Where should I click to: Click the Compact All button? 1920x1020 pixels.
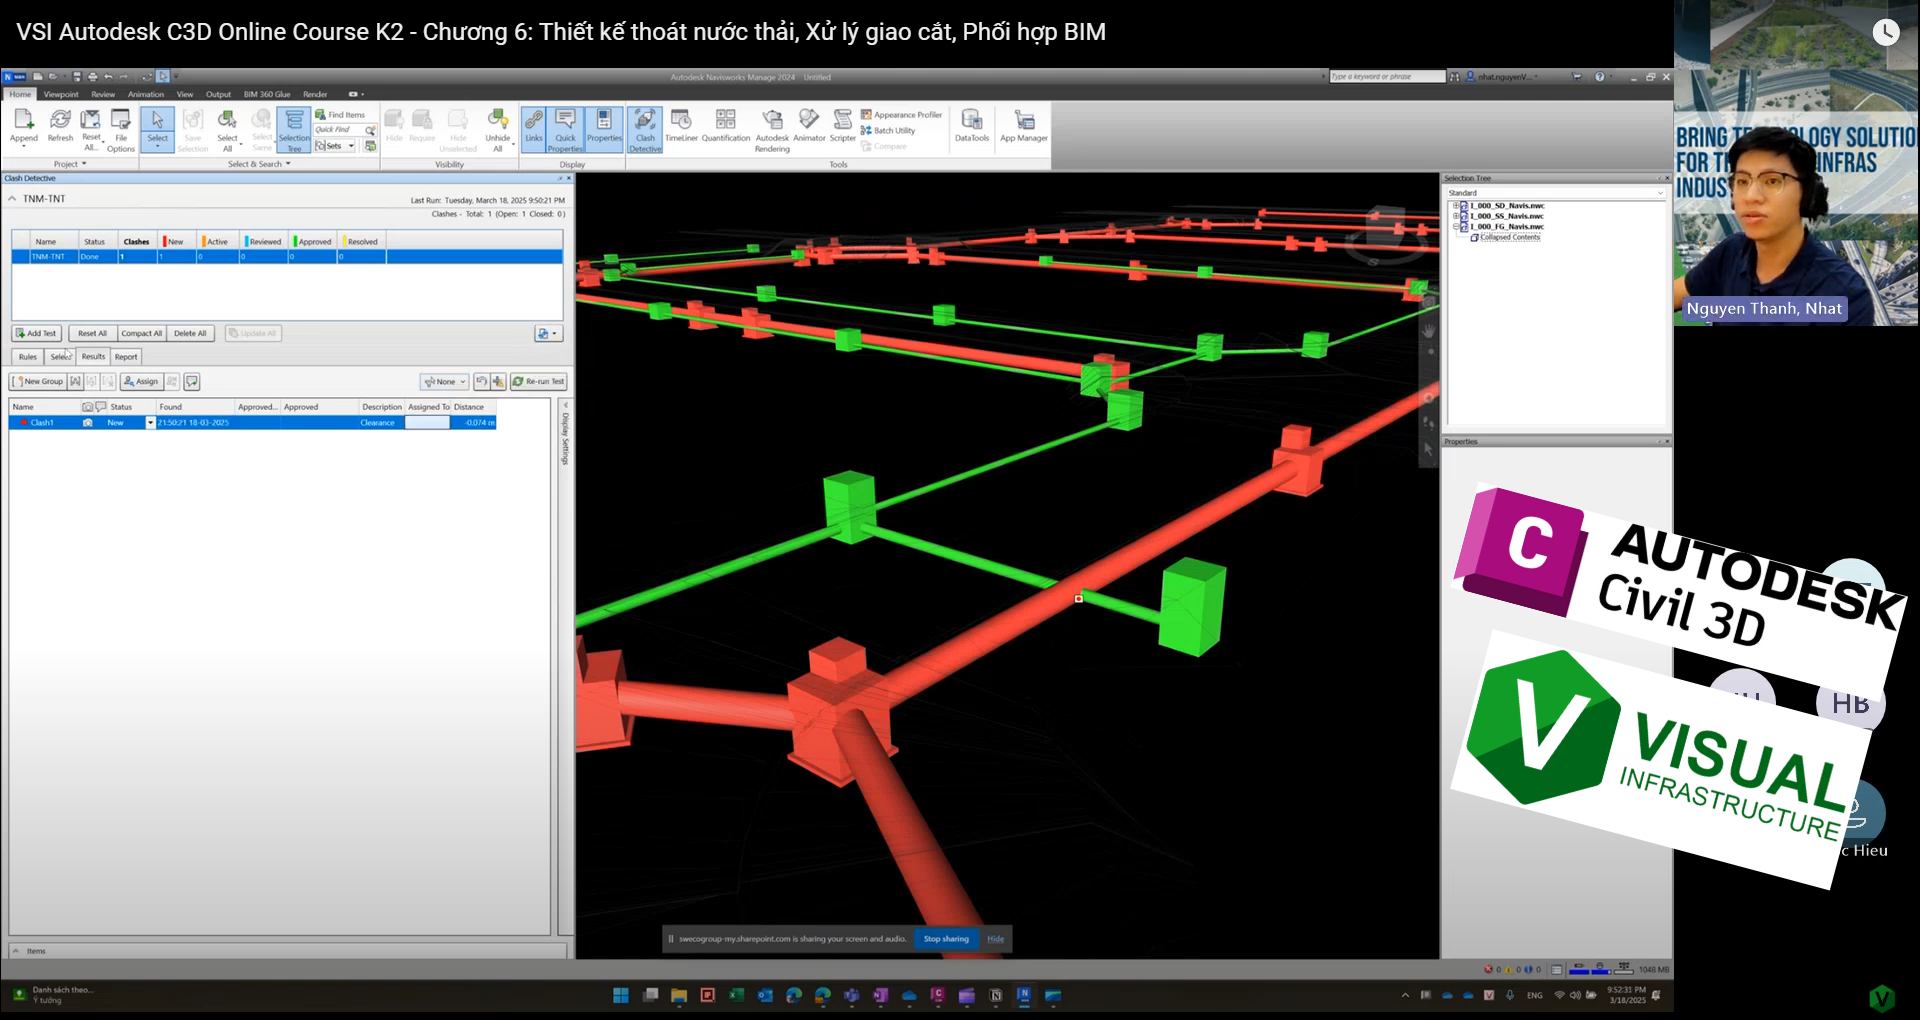coord(141,333)
